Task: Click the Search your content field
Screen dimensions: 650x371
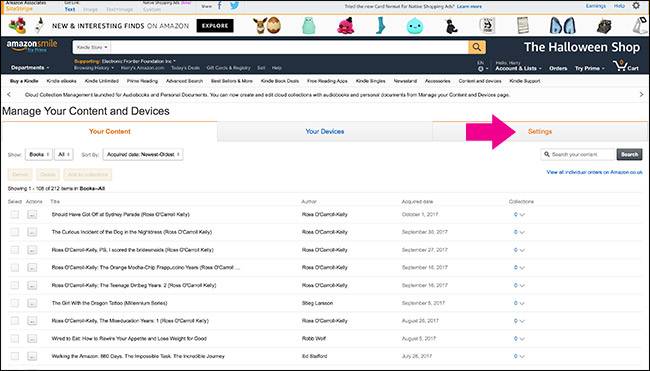Action: tap(578, 154)
